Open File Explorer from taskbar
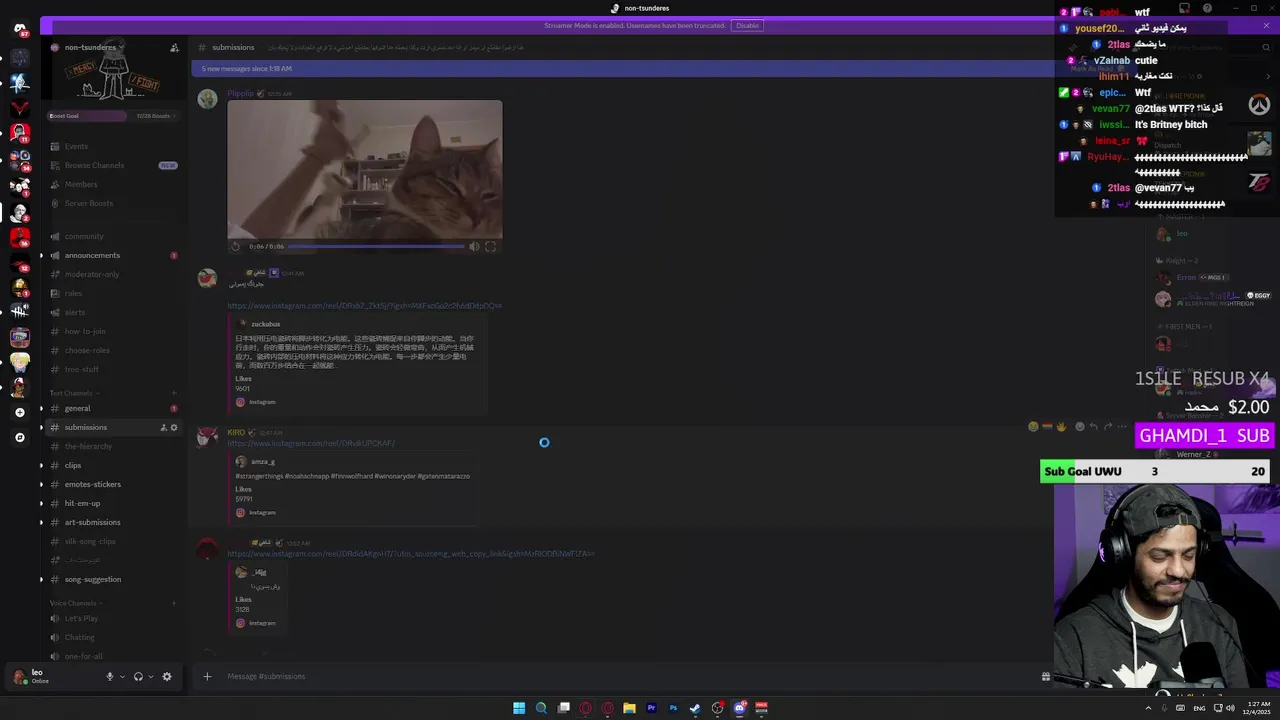Viewport: 1280px width, 720px height. pyautogui.click(x=629, y=708)
